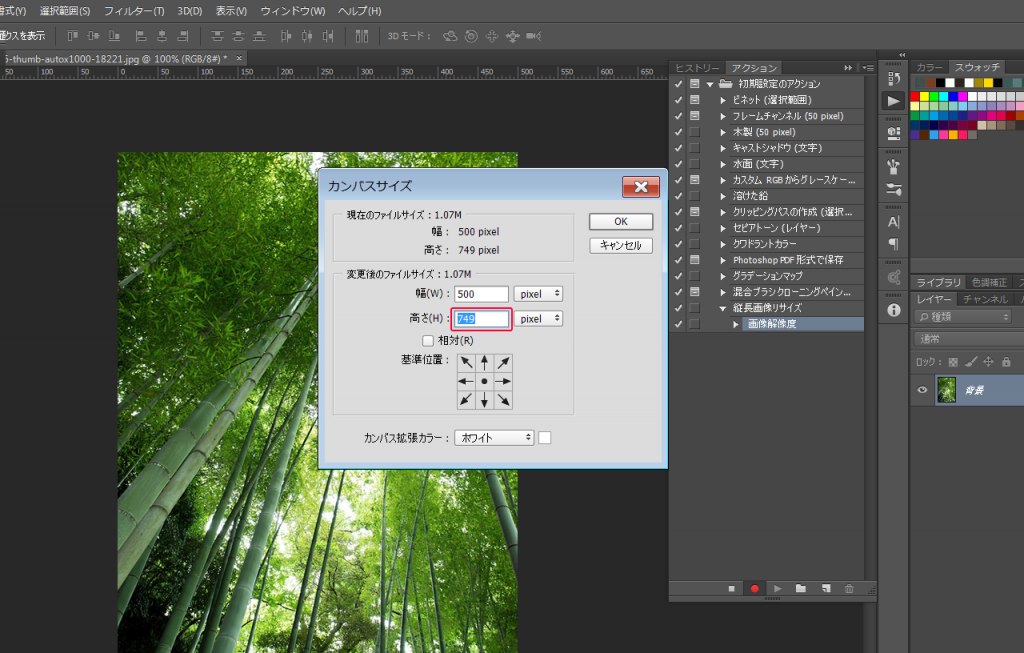This screenshot has height=653, width=1024.
Task: Pick the red swatch in Swatches panel
Action: 915,97
